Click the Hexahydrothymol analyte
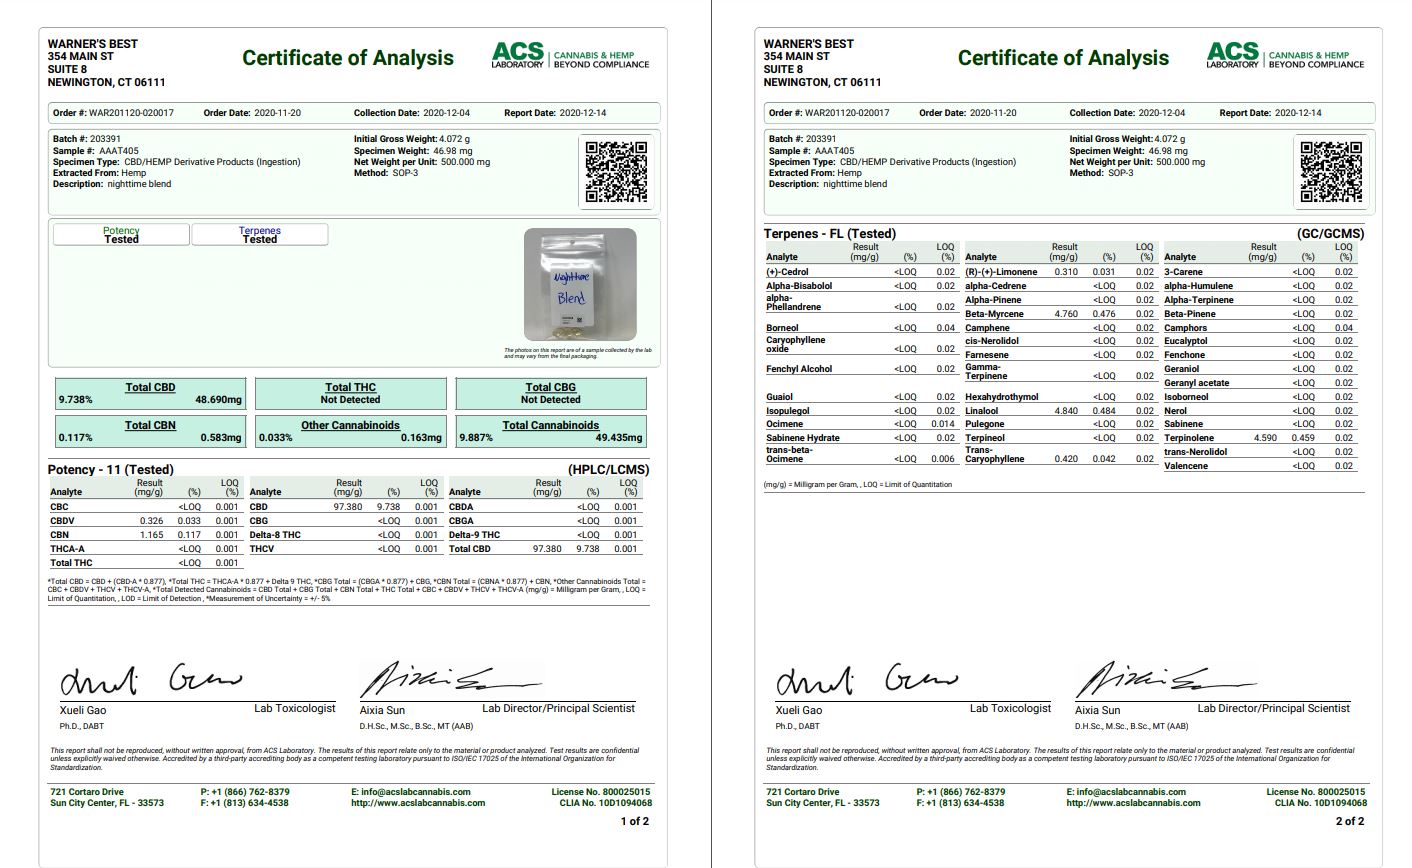The image size is (1412, 868). coord(1002,397)
